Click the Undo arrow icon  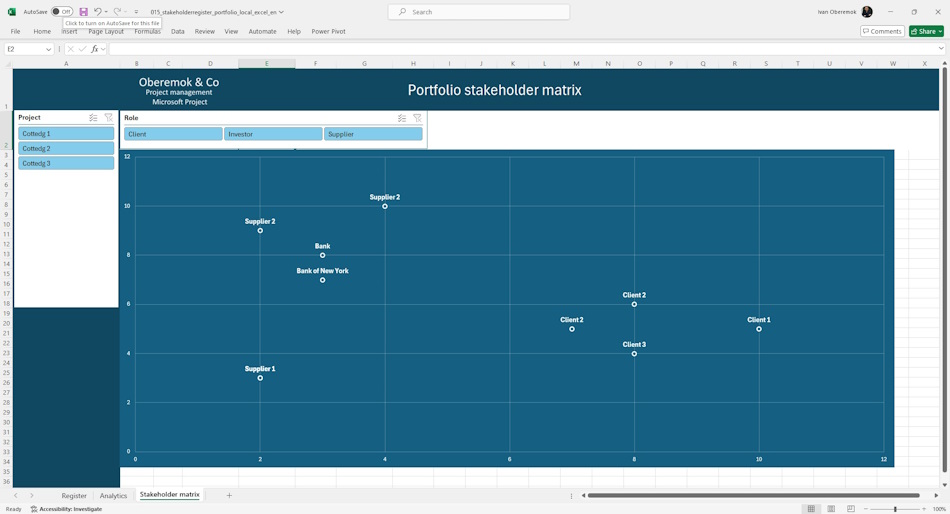pos(98,12)
